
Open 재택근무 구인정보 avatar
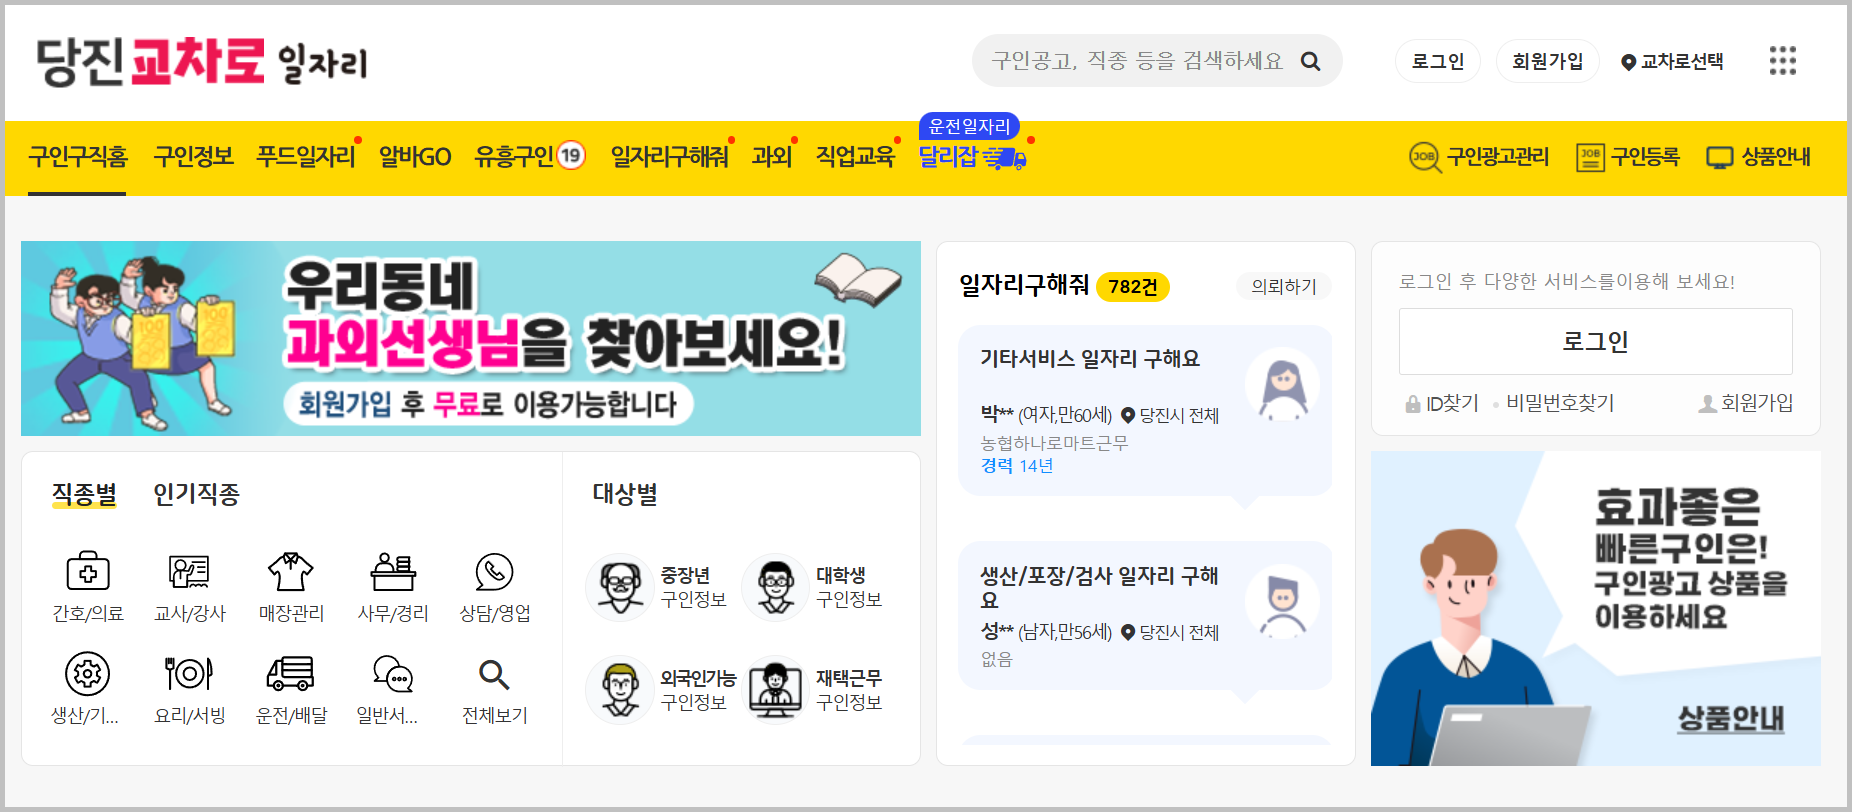click(775, 689)
